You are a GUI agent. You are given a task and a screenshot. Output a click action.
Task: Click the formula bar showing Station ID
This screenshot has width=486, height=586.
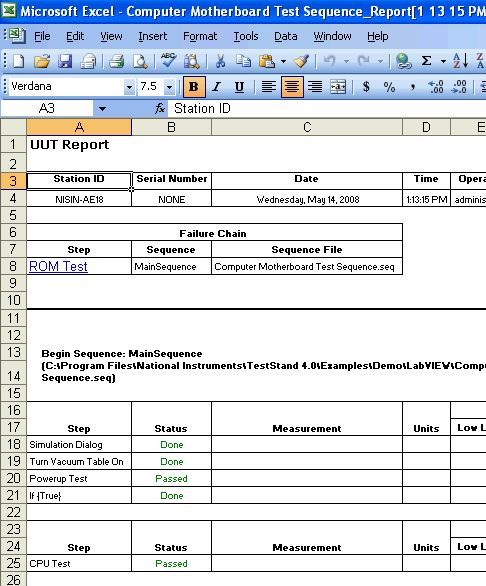(x=327, y=109)
